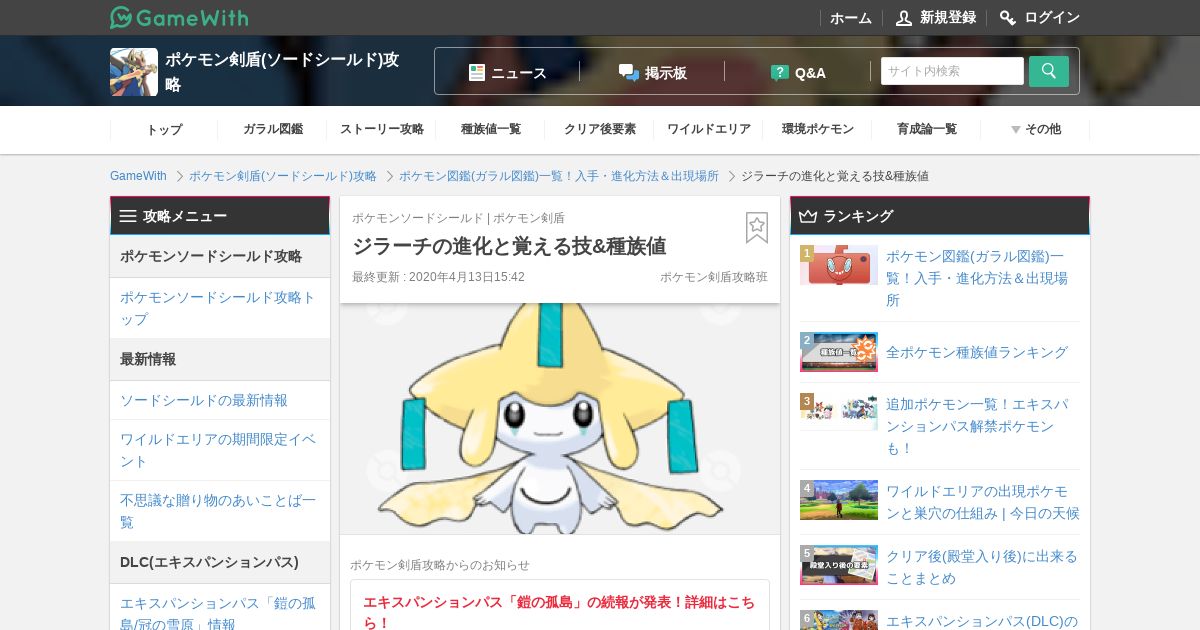Viewport: 1200px width, 630px height.
Task: Open rank 3 追加ポケモン thumbnail
Action: [x=839, y=412]
